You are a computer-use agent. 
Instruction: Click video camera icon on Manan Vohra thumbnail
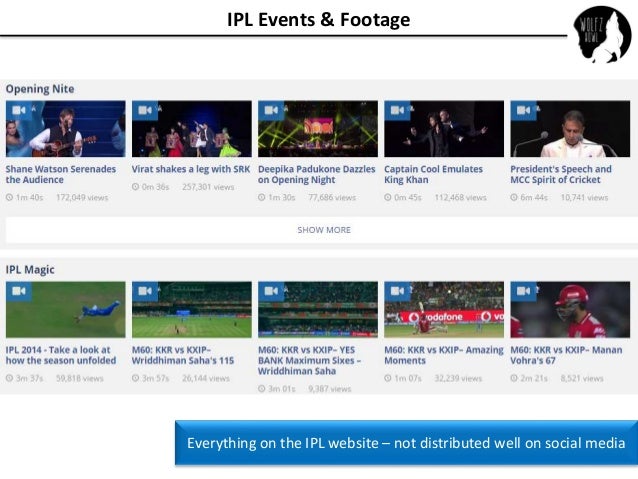tap(523, 291)
